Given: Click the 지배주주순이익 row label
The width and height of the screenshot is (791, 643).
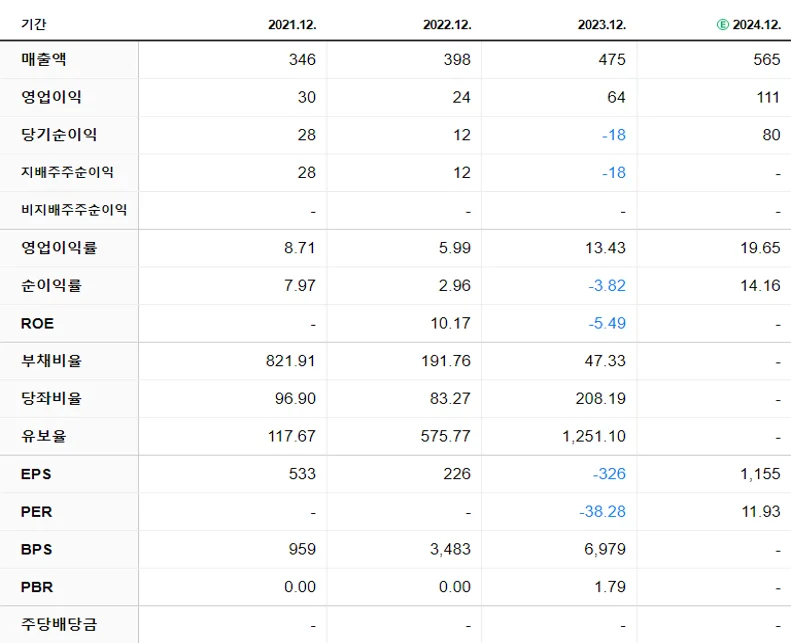Looking at the screenshot, I should coord(67,172).
